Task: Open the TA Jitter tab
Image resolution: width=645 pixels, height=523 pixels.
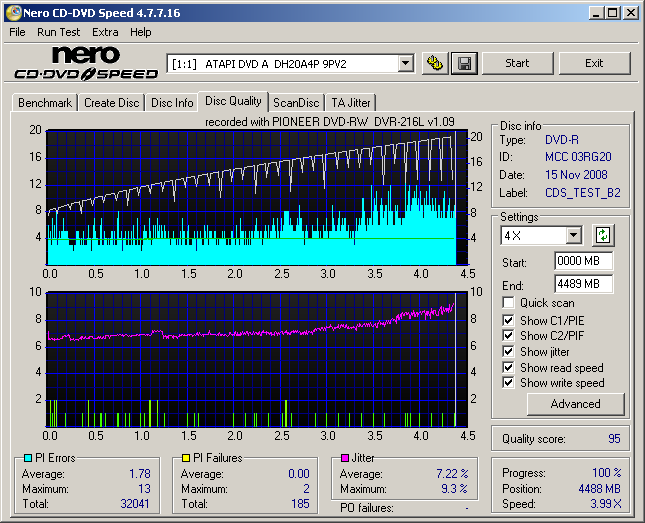Action: 351,103
